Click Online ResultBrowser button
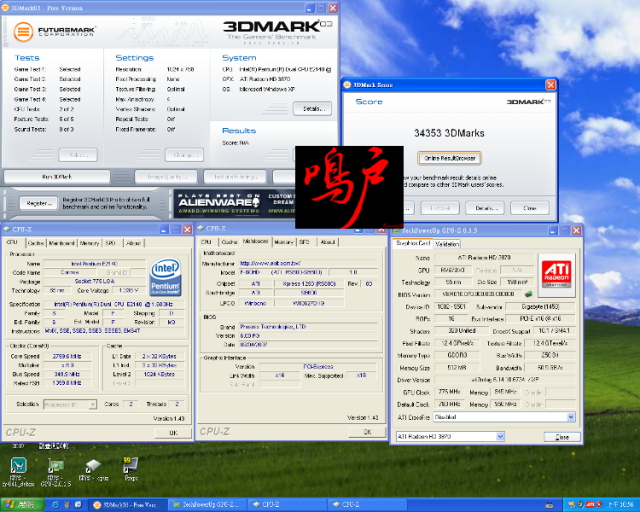 [449, 158]
